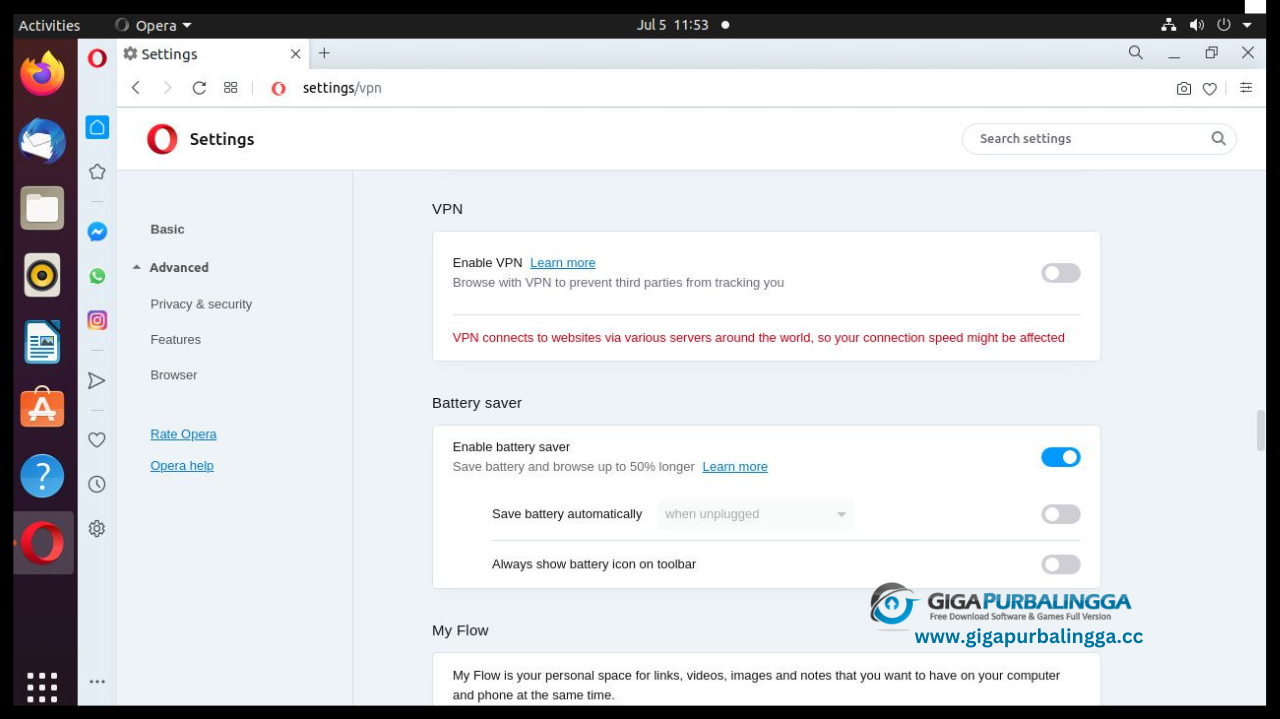The image size is (1280, 719).
Task: Open Settings gear in sidebar
Action: pos(97,528)
